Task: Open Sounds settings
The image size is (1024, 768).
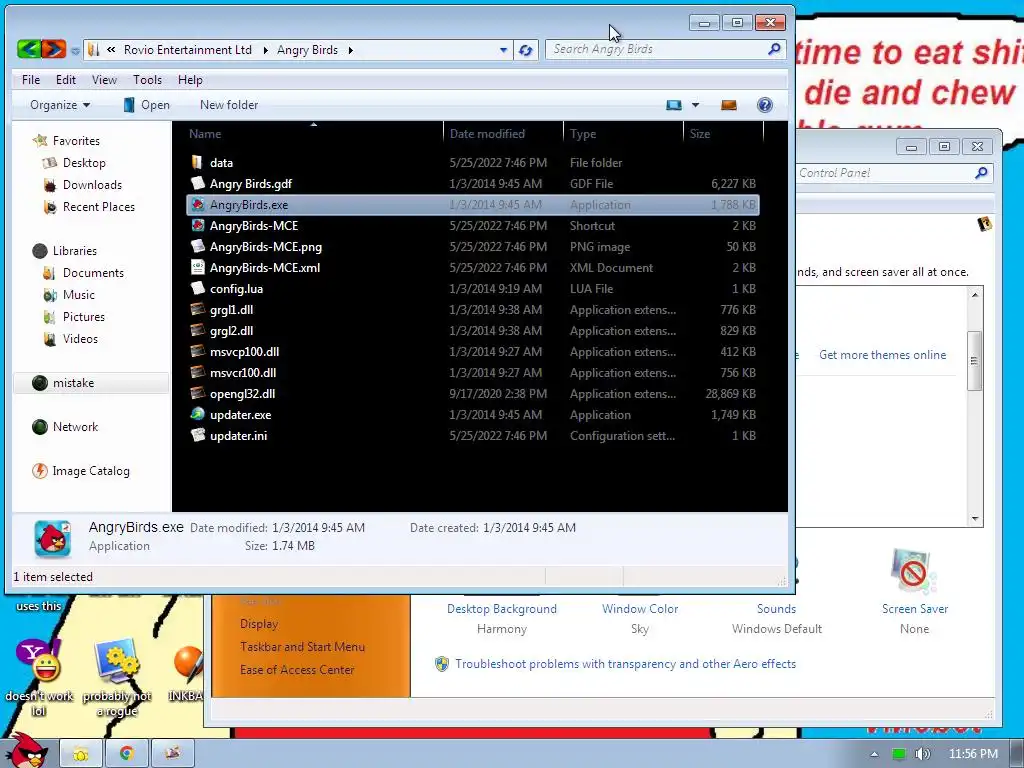Action: (776, 609)
